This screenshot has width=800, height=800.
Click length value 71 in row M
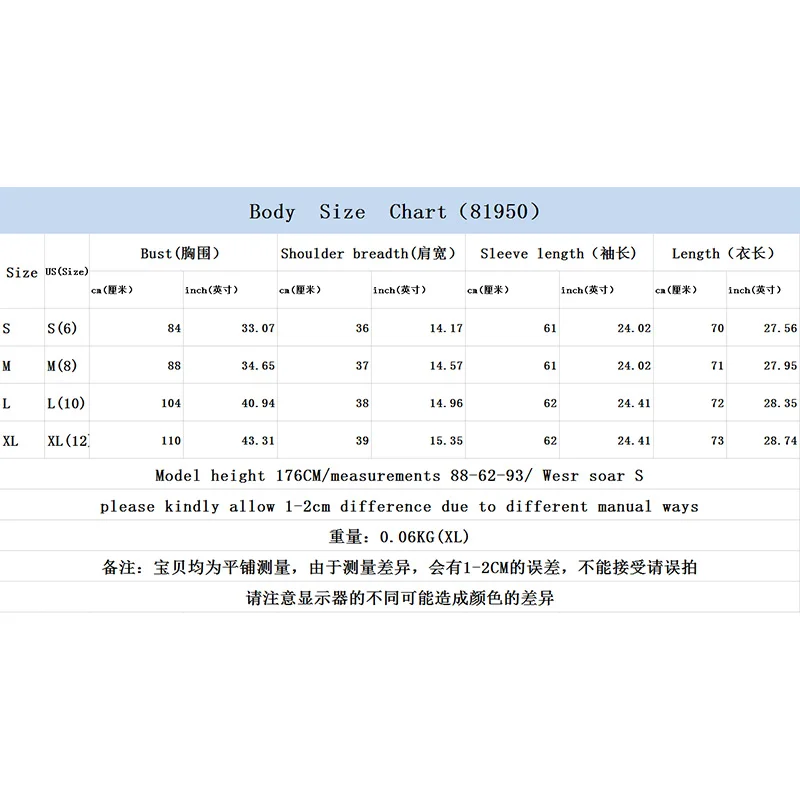tap(717, 366)
